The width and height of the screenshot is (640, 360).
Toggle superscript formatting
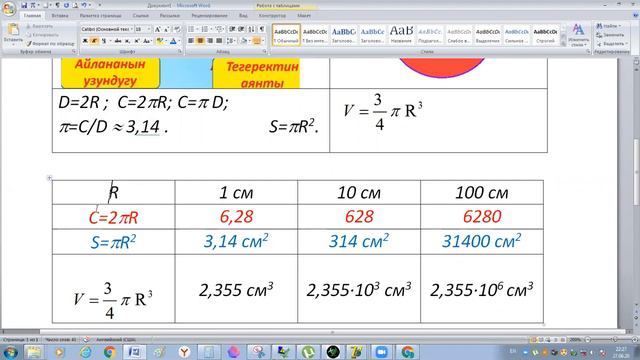(x=137, y=41)
